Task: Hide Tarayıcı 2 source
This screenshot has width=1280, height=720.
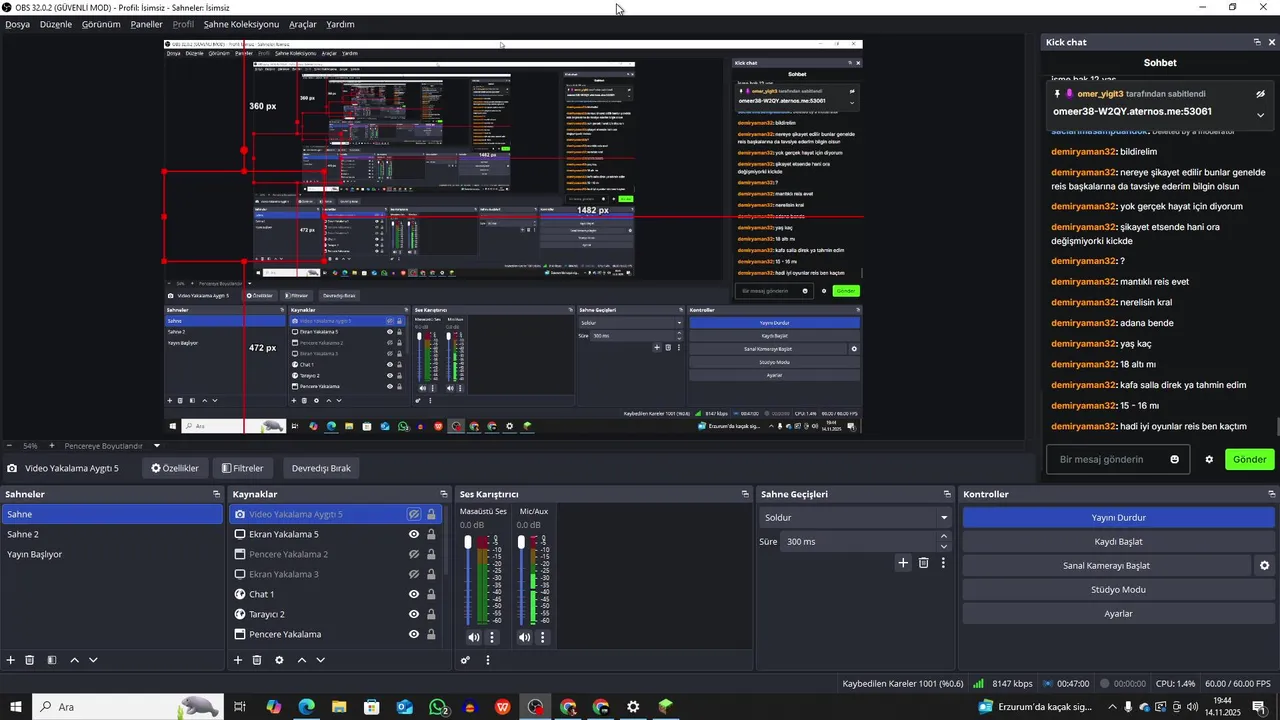Action: (x=414, y=614)
